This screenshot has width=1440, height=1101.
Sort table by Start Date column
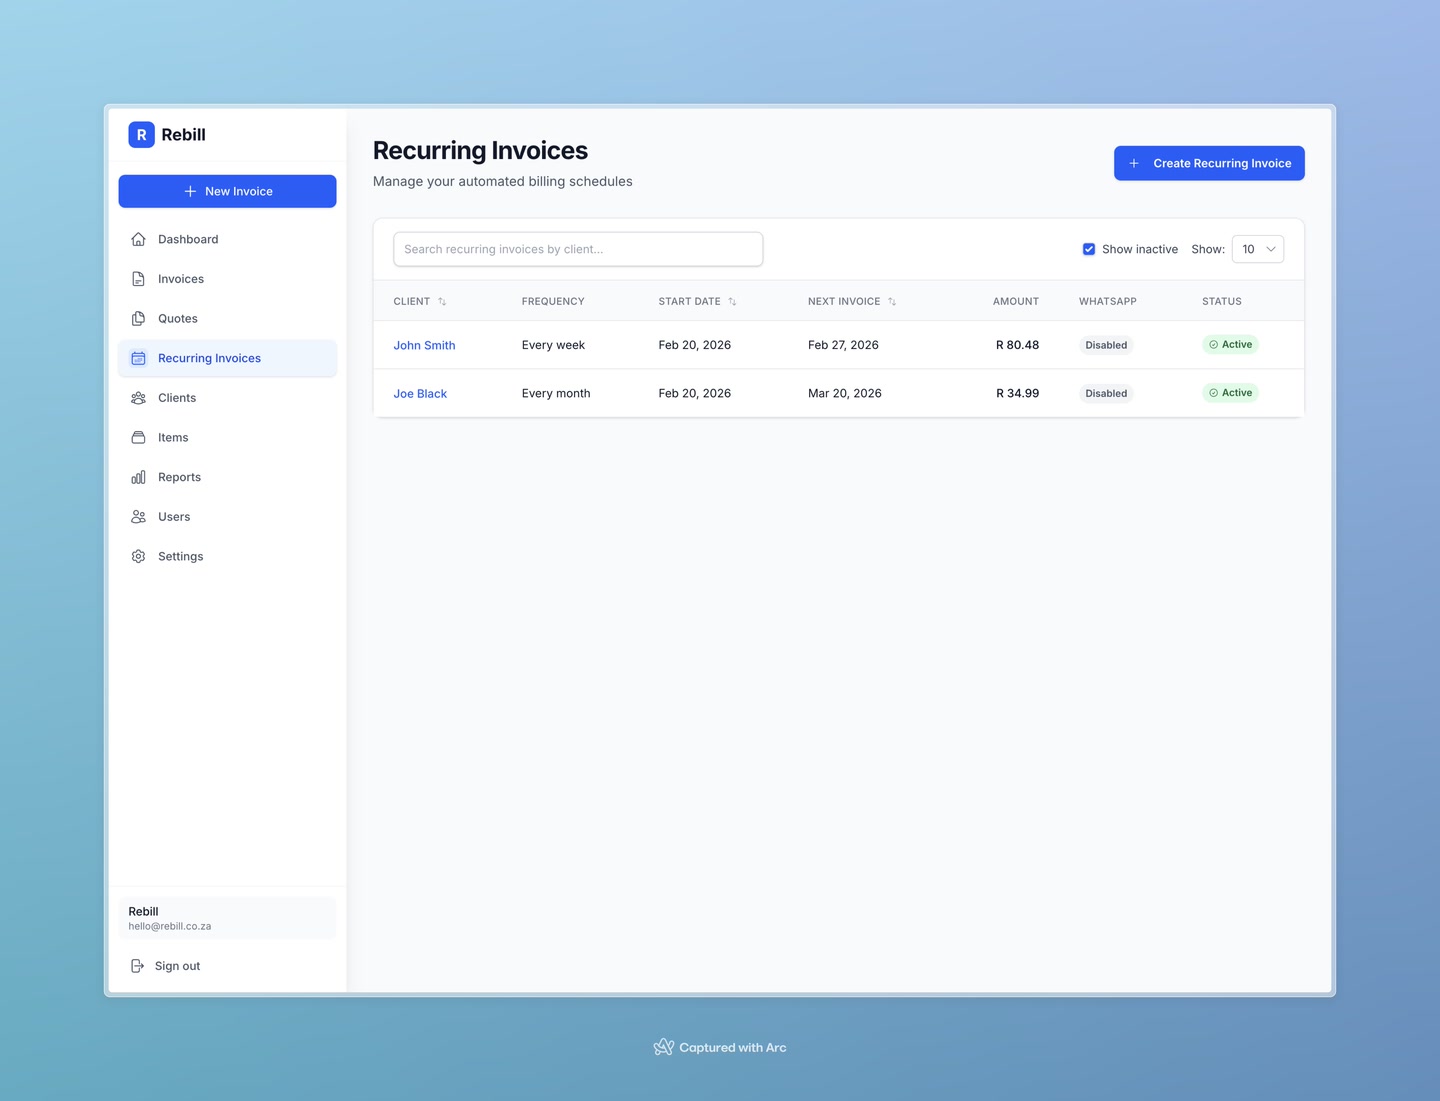[x=732, y=301]
